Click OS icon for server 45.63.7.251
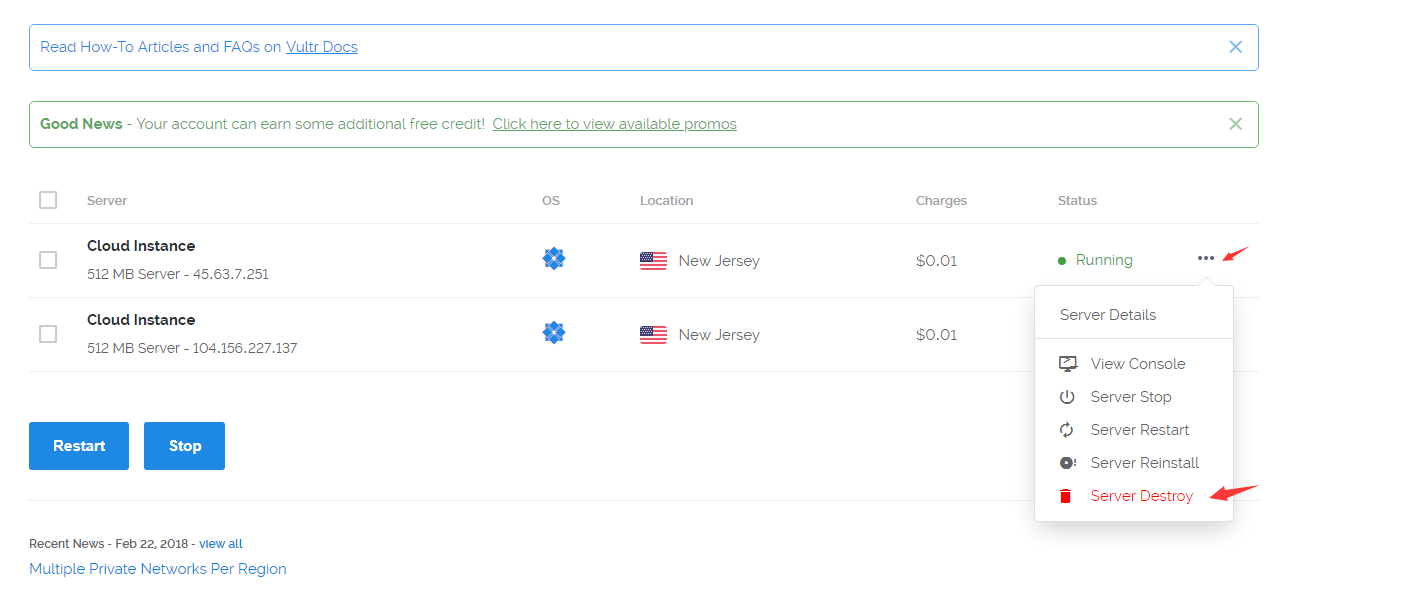This screenshot has width=1409, height=615. 554,259
